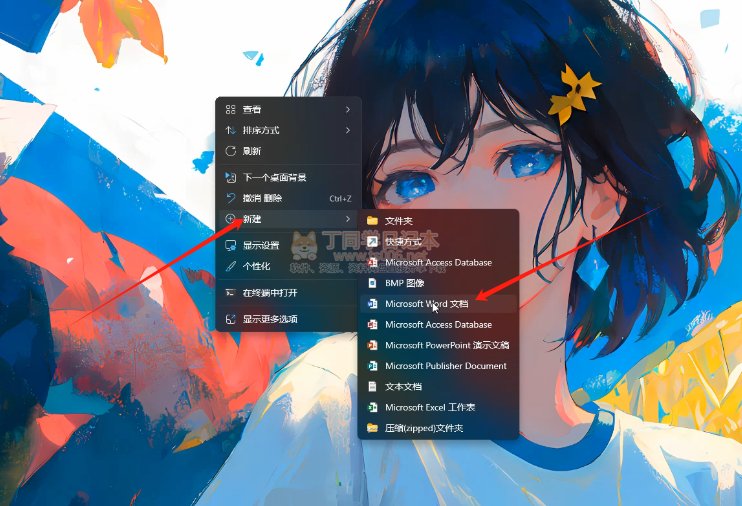This screenshot has height=506, width=742.
Task: Expand the 新建 submenu chevron
Action: click(348, 219)
